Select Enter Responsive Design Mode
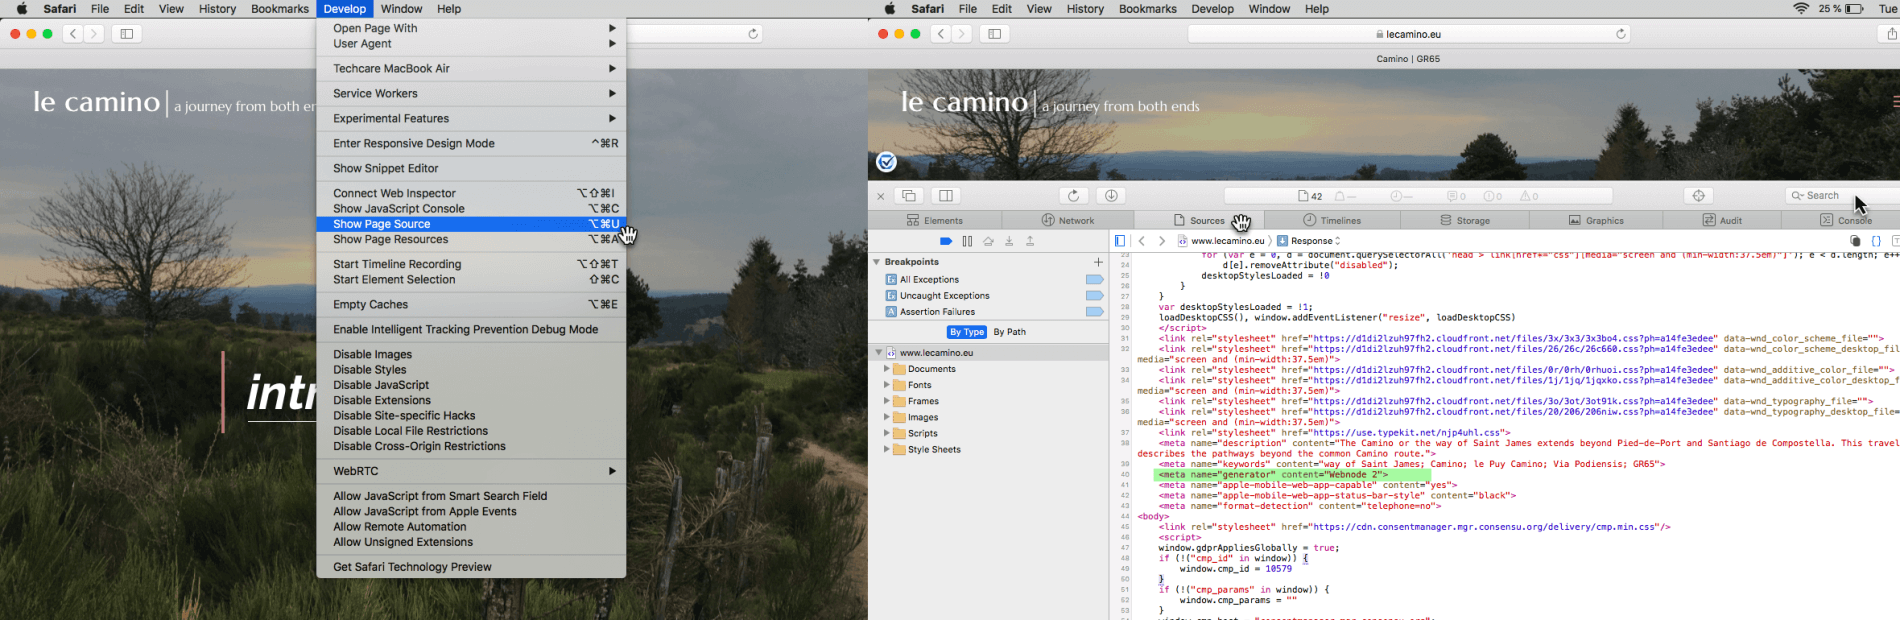The height and width of the screenshot is (620, 1900). tap(471, 144)
